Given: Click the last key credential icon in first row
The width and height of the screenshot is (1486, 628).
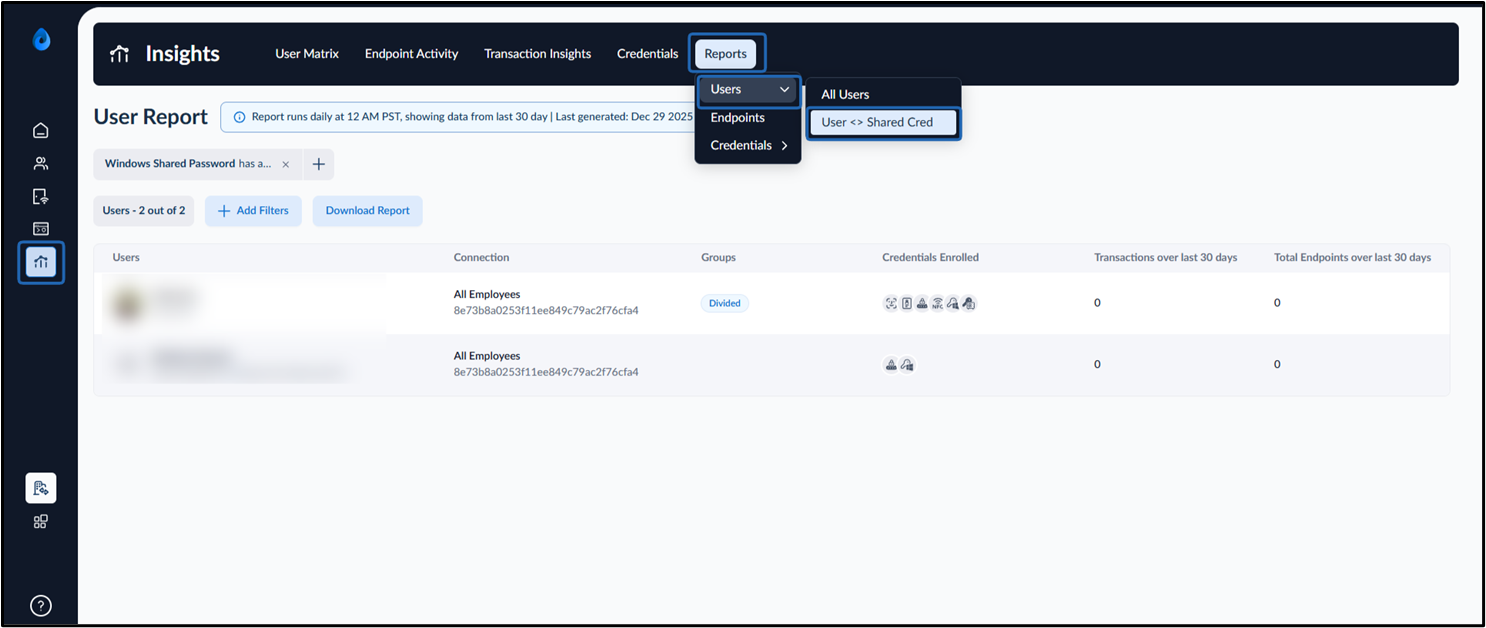Looking at the screenshot, I should pos(968,303).
